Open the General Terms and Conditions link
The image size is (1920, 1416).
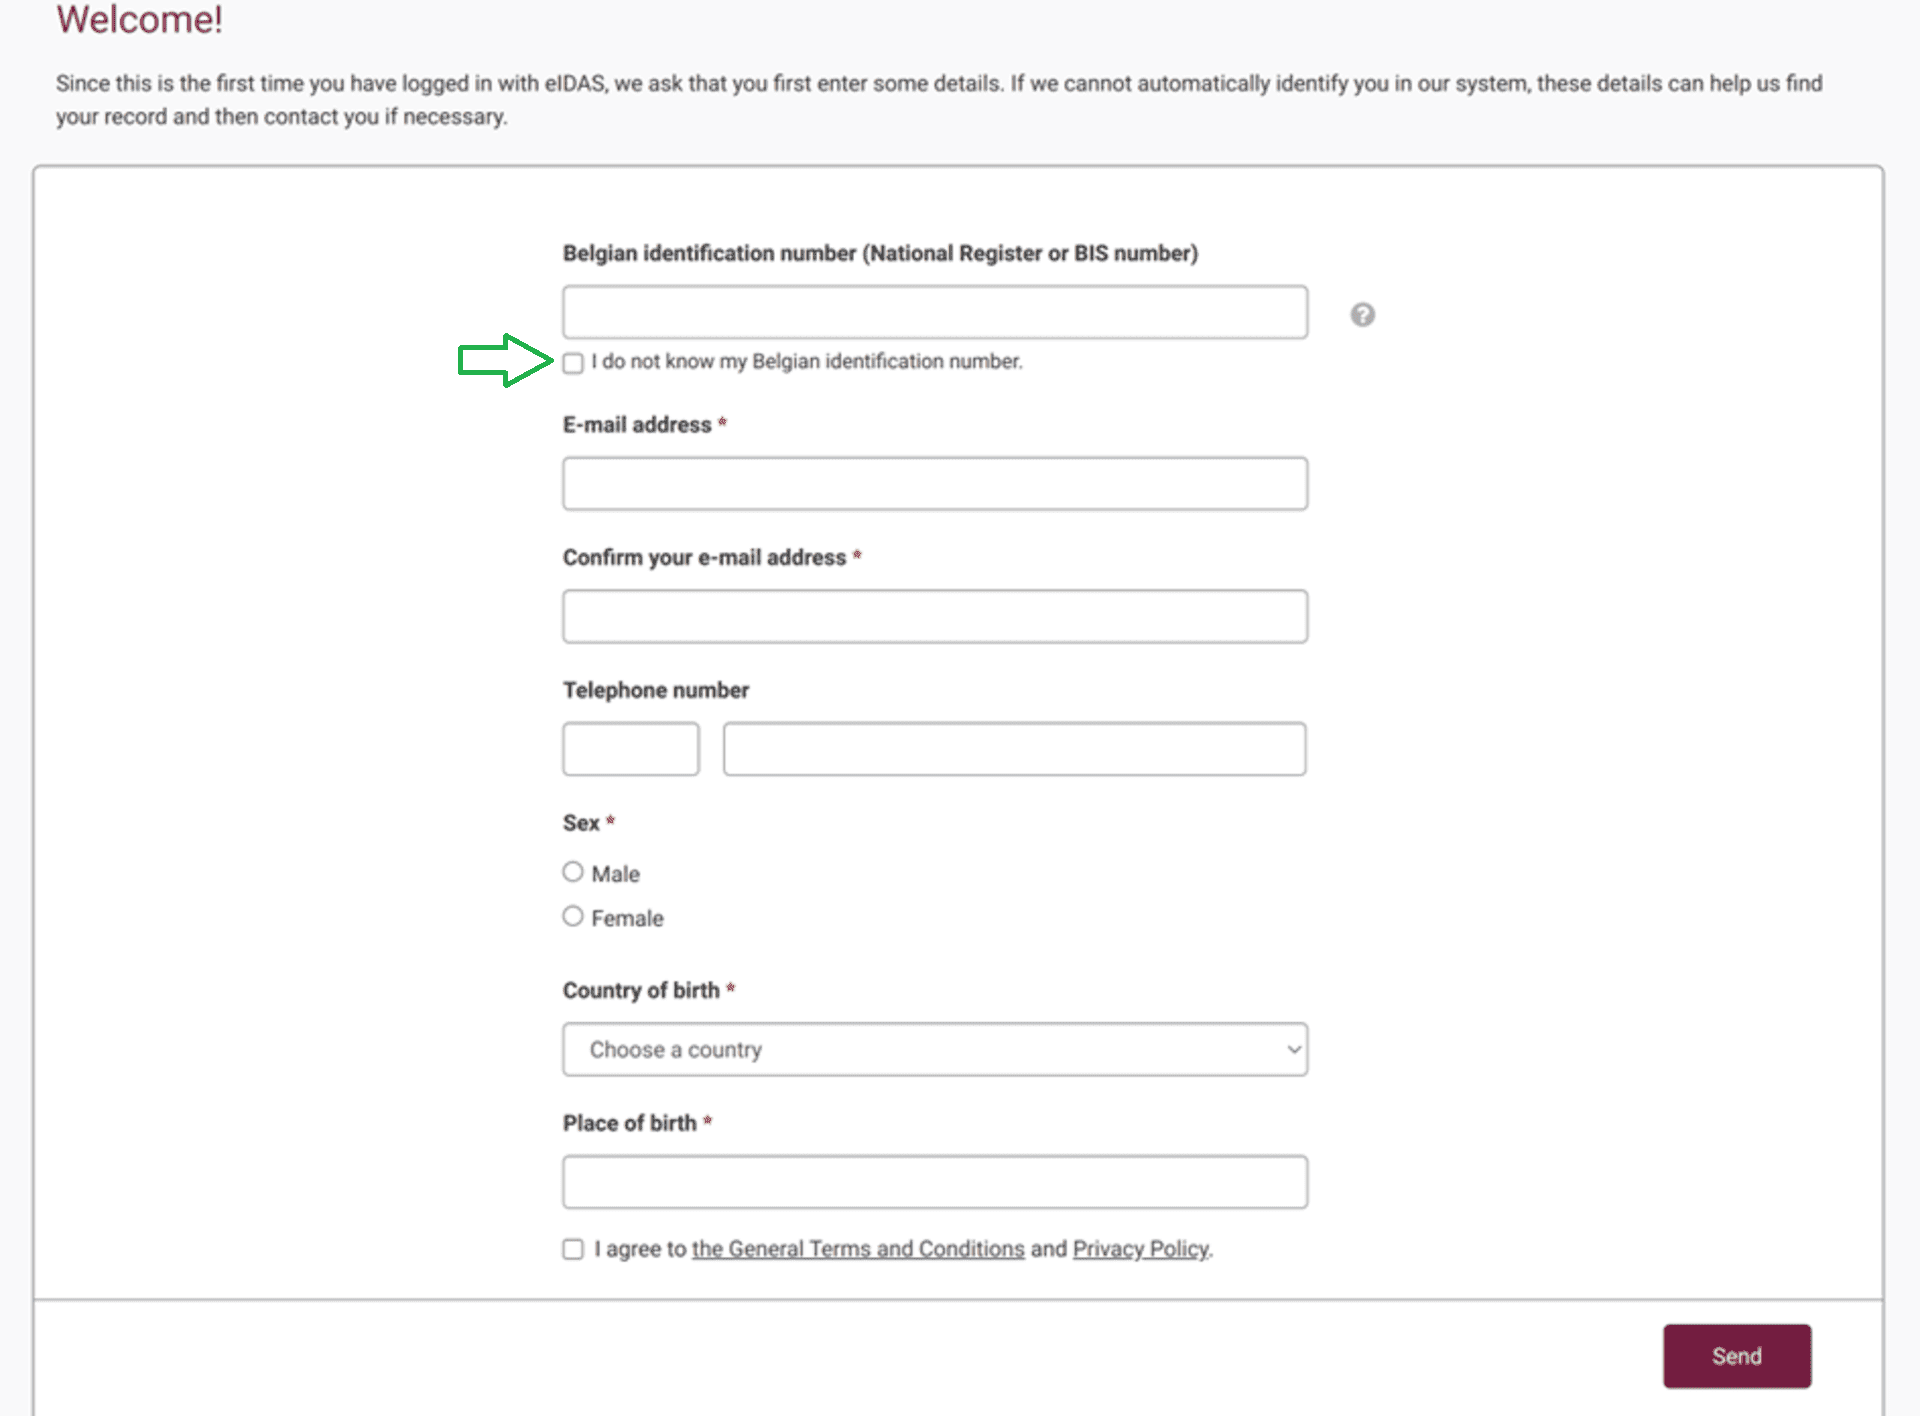(858, 1249)
